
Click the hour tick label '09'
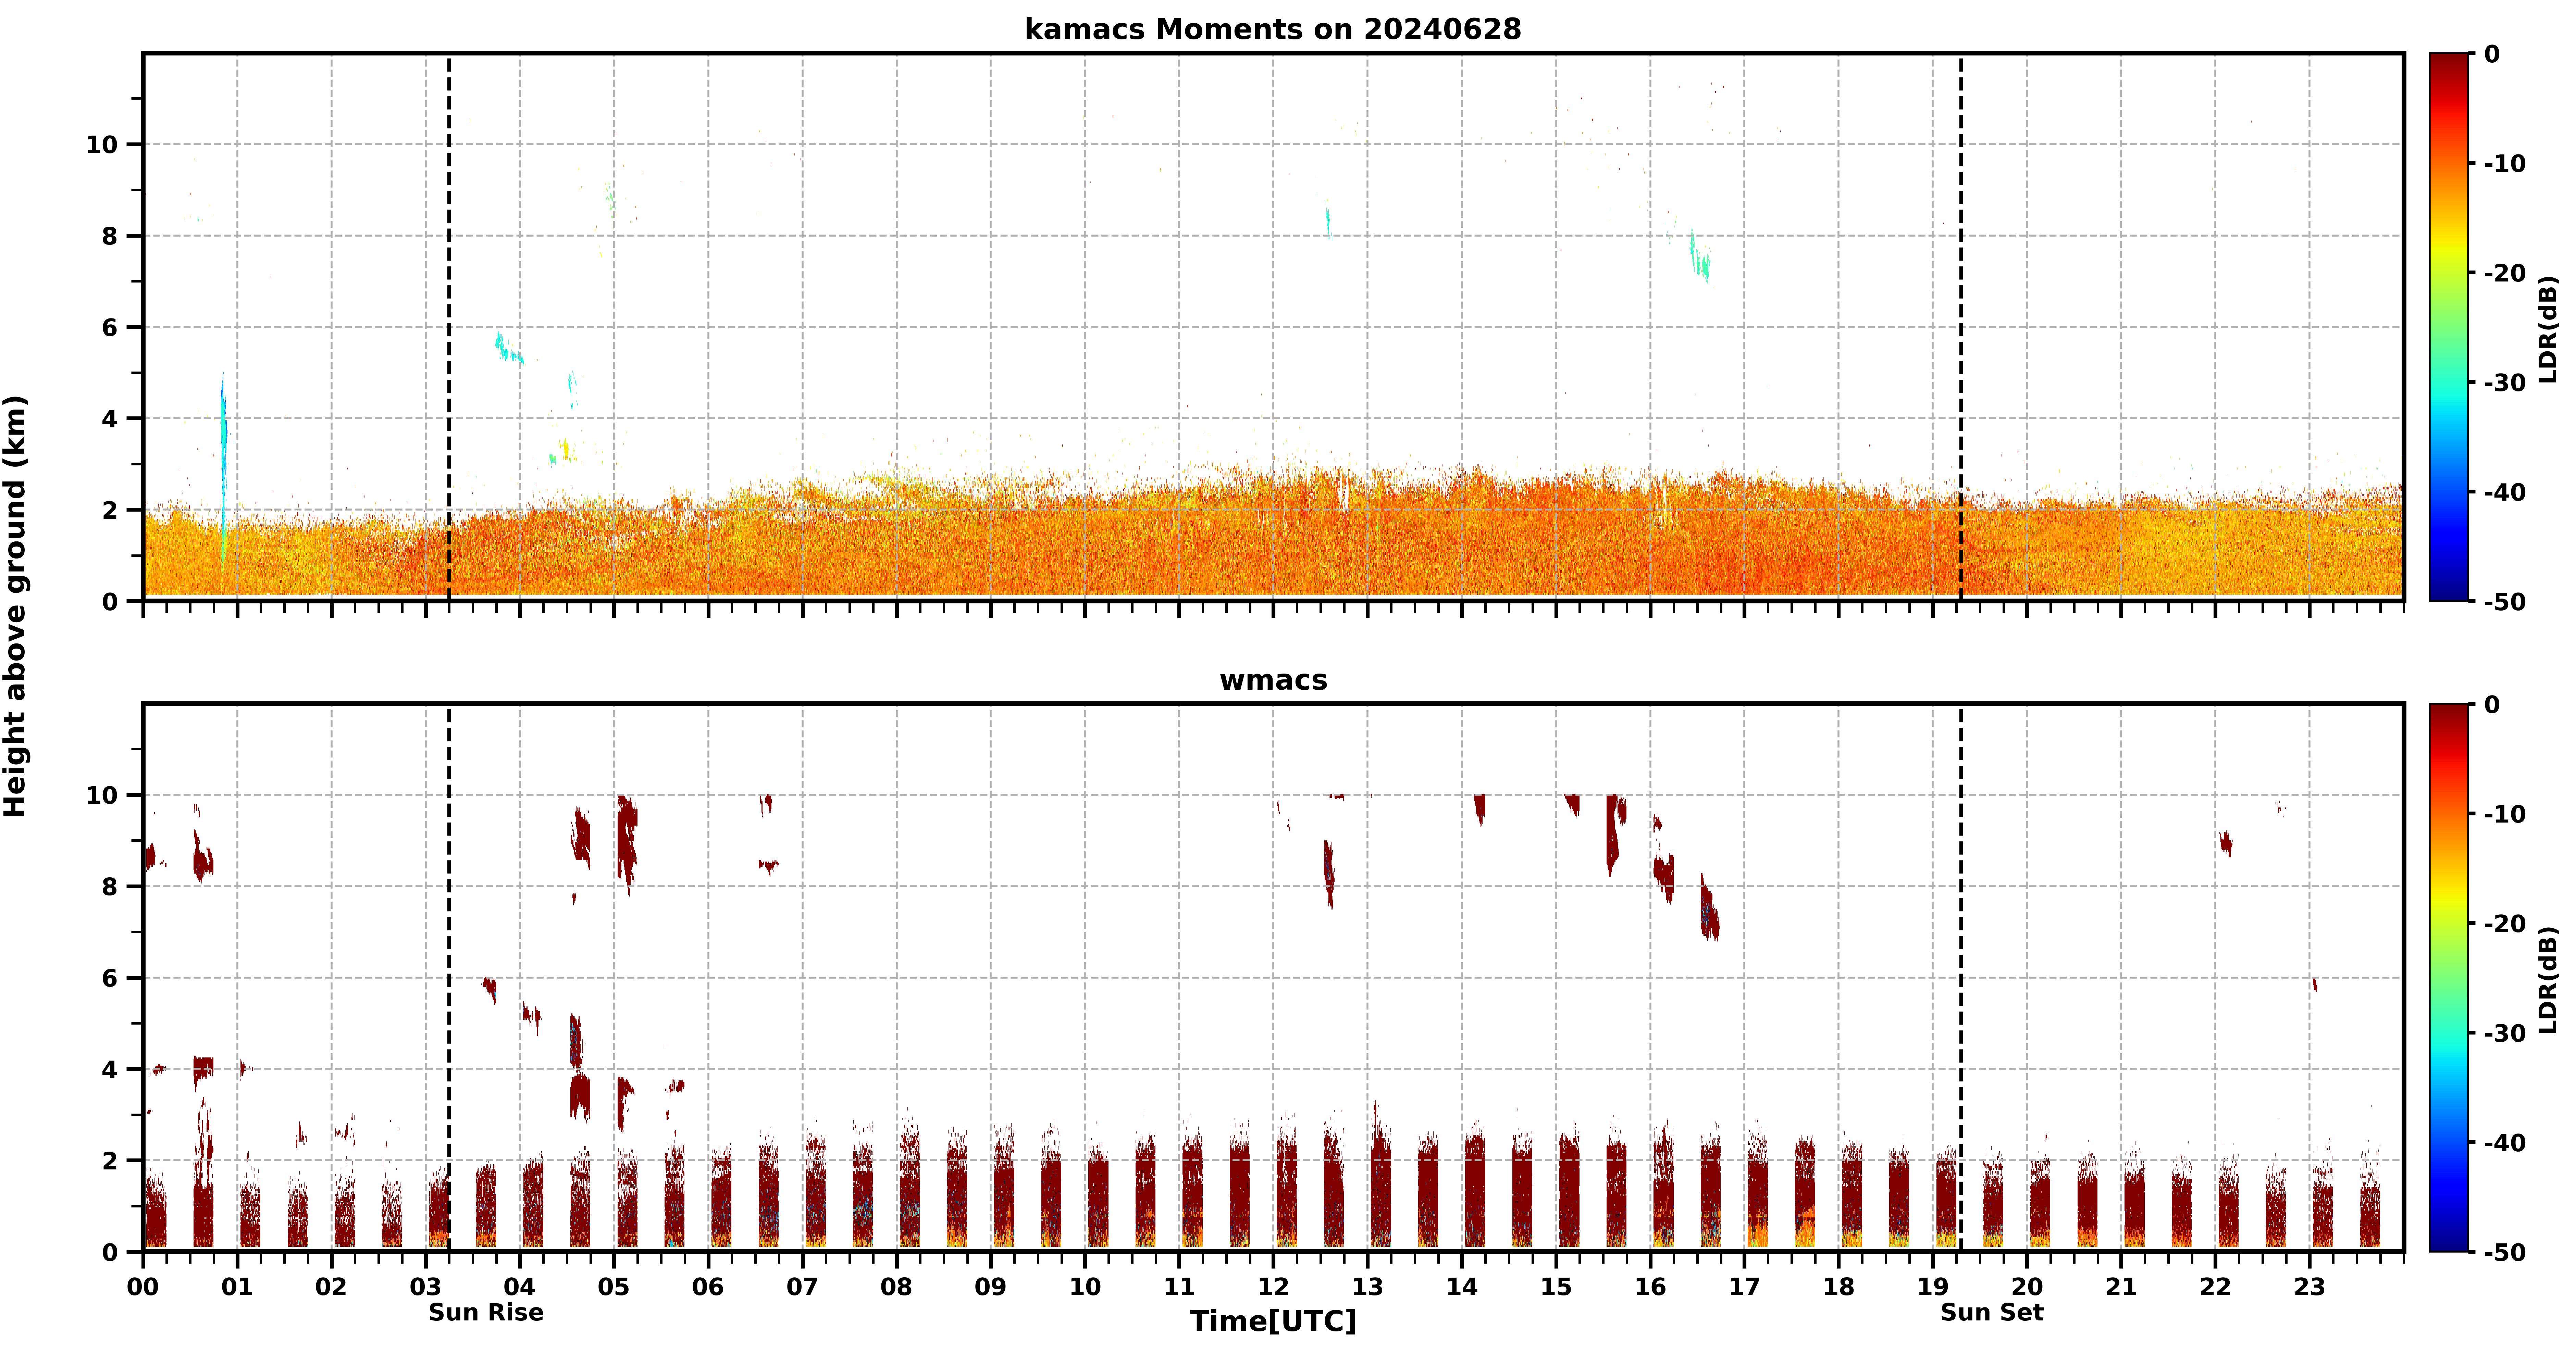(x=991, y=1287)
